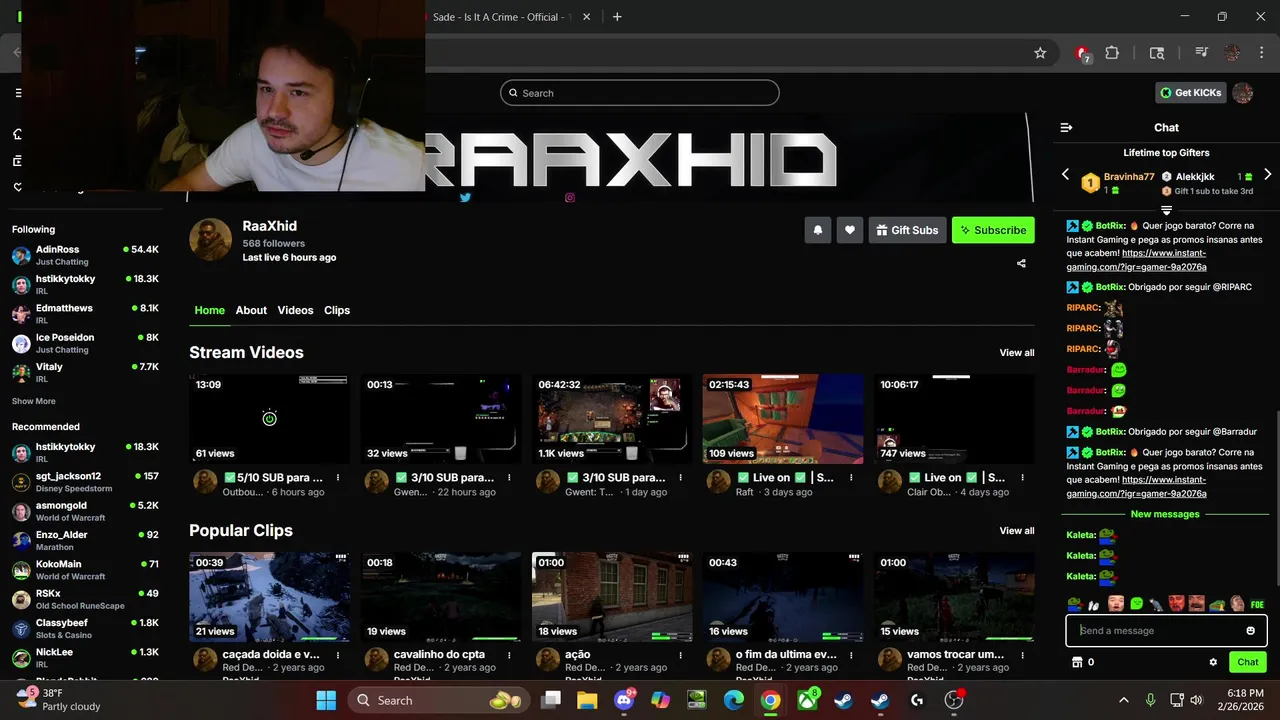Send message with green Chat button

pyautogui.click(x=1248, y=662)
